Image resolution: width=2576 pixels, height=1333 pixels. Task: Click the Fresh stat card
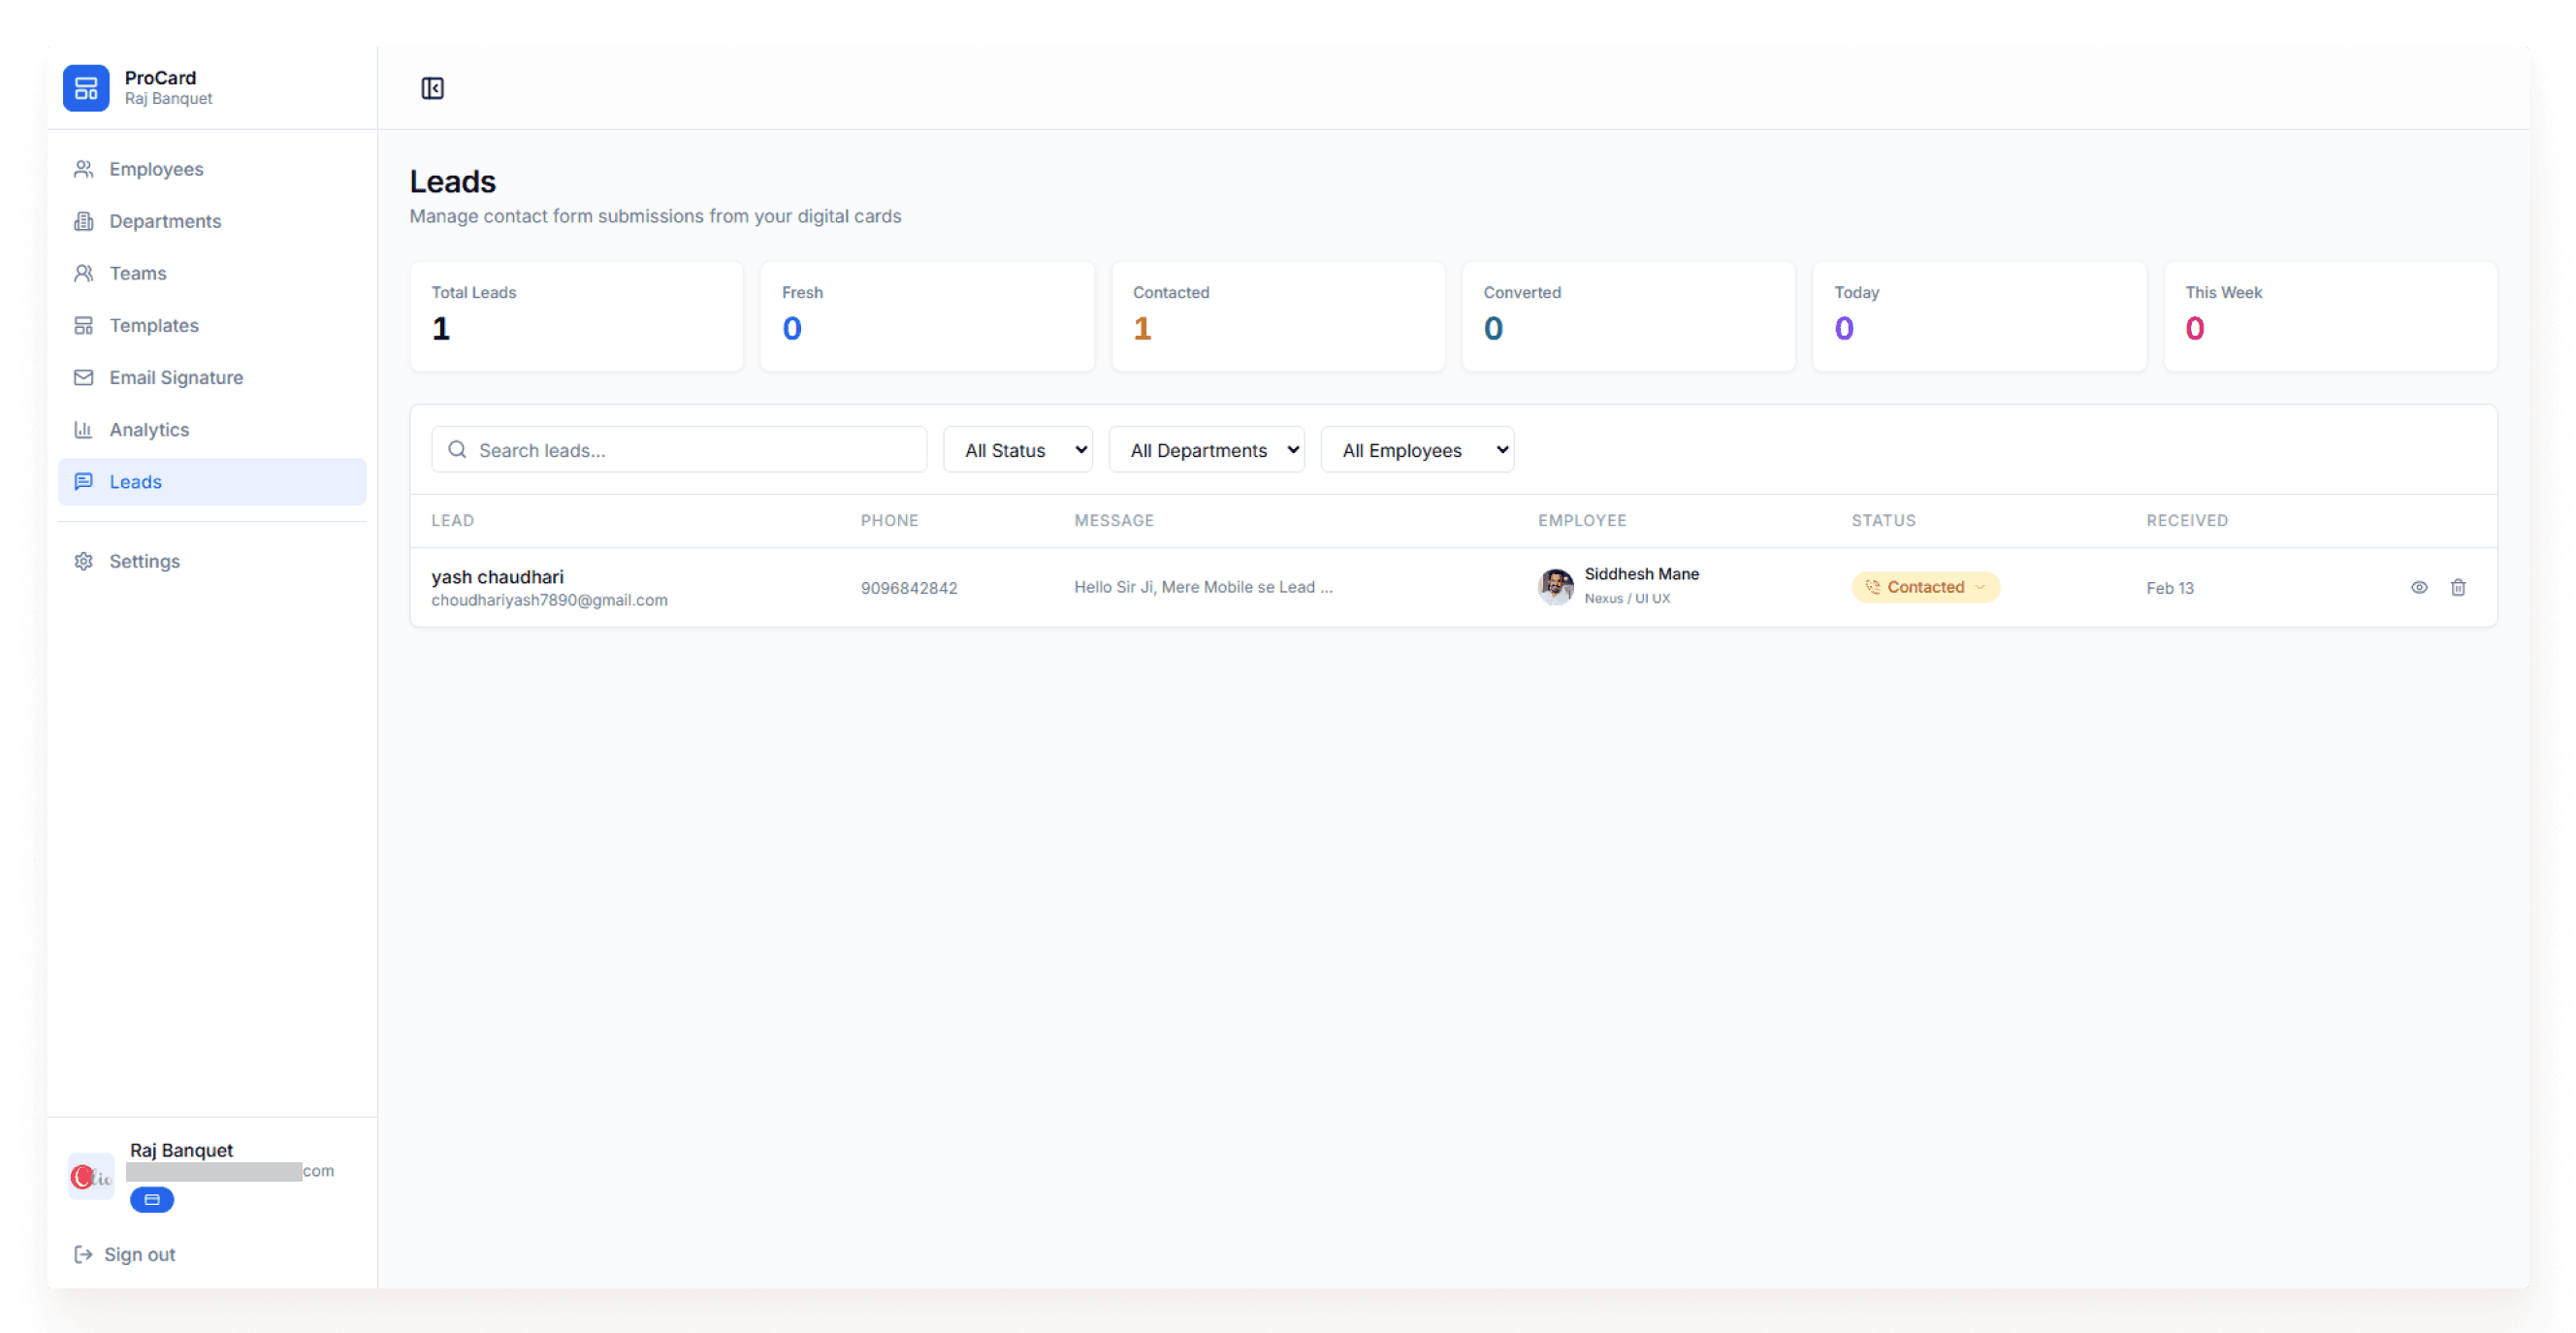pos(927,316)
